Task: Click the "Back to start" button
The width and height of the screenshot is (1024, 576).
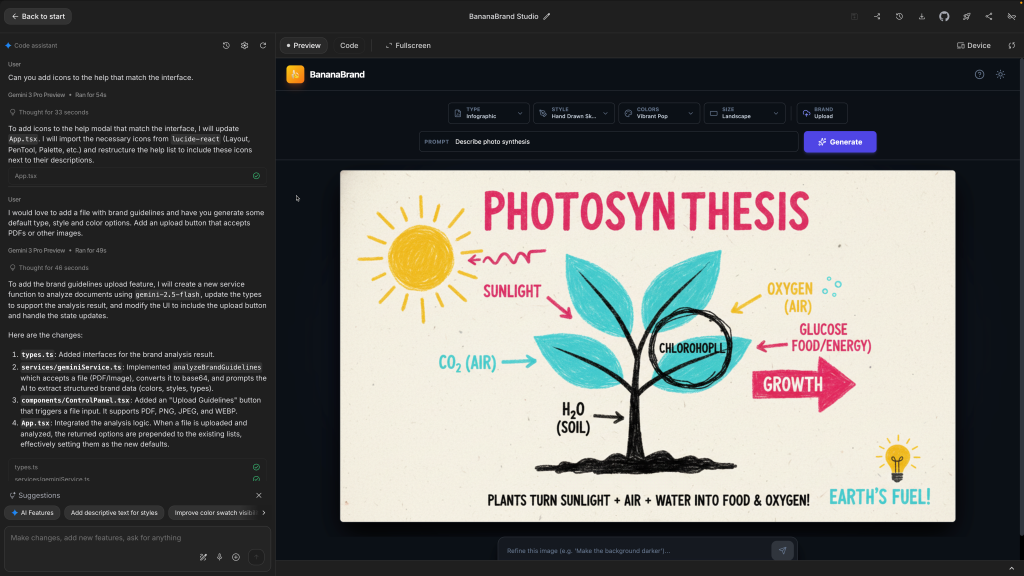Action: pyautogui.click(x=37, y=17)
